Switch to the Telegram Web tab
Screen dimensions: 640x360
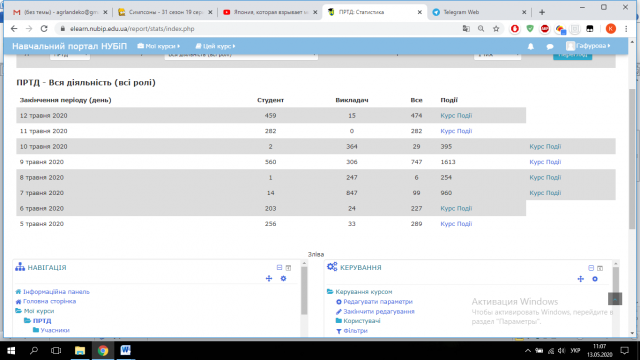pyautogui.click(x=480, y=12)
